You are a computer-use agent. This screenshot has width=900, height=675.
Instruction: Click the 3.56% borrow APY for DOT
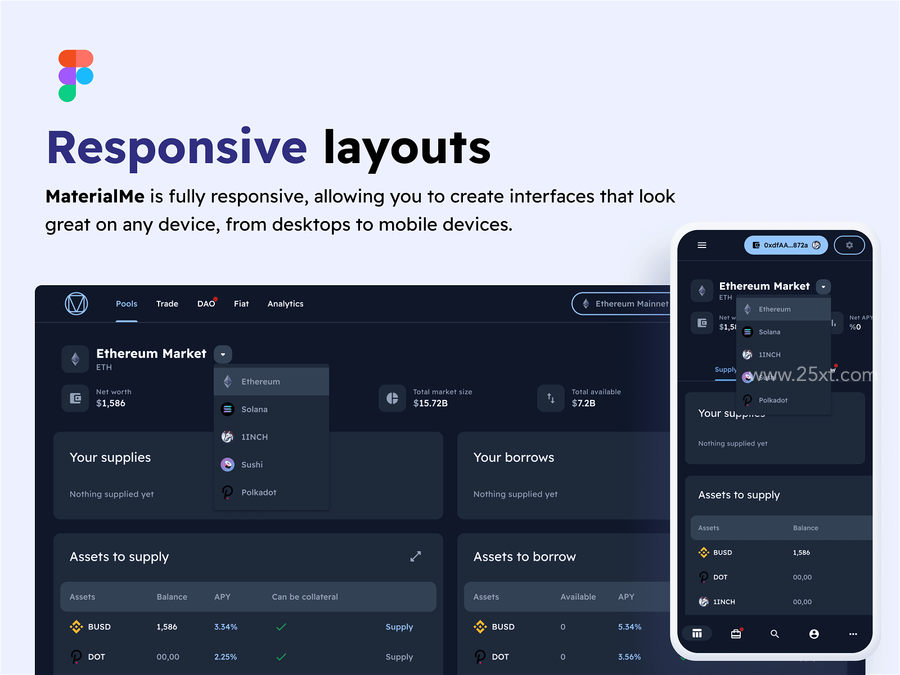tap(630, 657)
